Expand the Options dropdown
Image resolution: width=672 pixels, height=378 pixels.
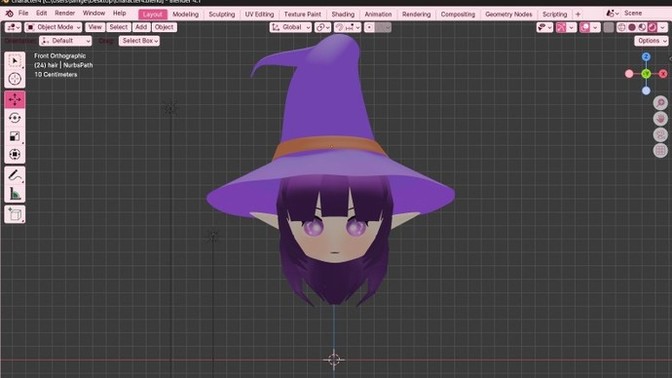coord(651,41)
